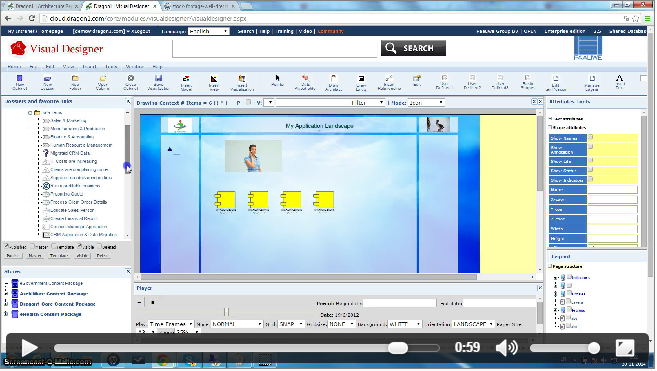
Task: Toggle the Page system checkbox in legend
Action: 550,266
